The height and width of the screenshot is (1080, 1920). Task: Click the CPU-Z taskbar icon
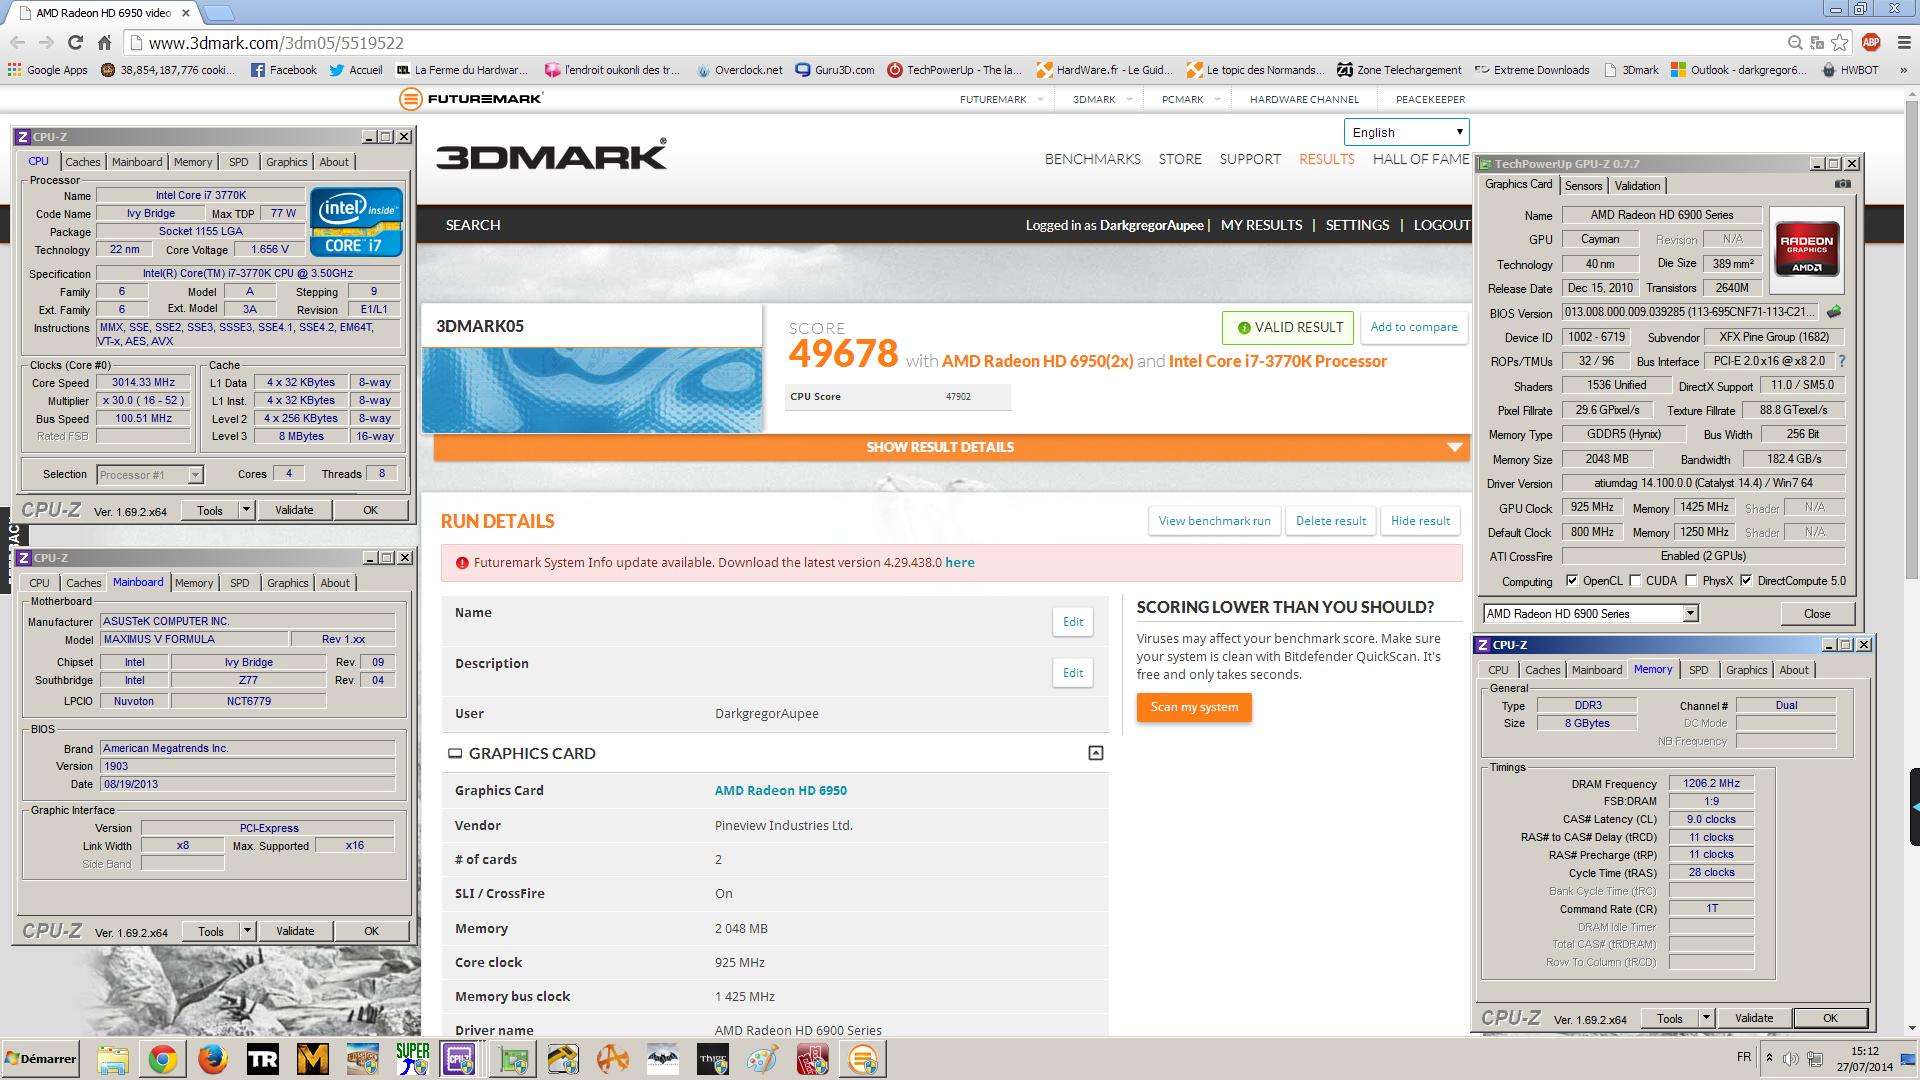(459, 1059)
